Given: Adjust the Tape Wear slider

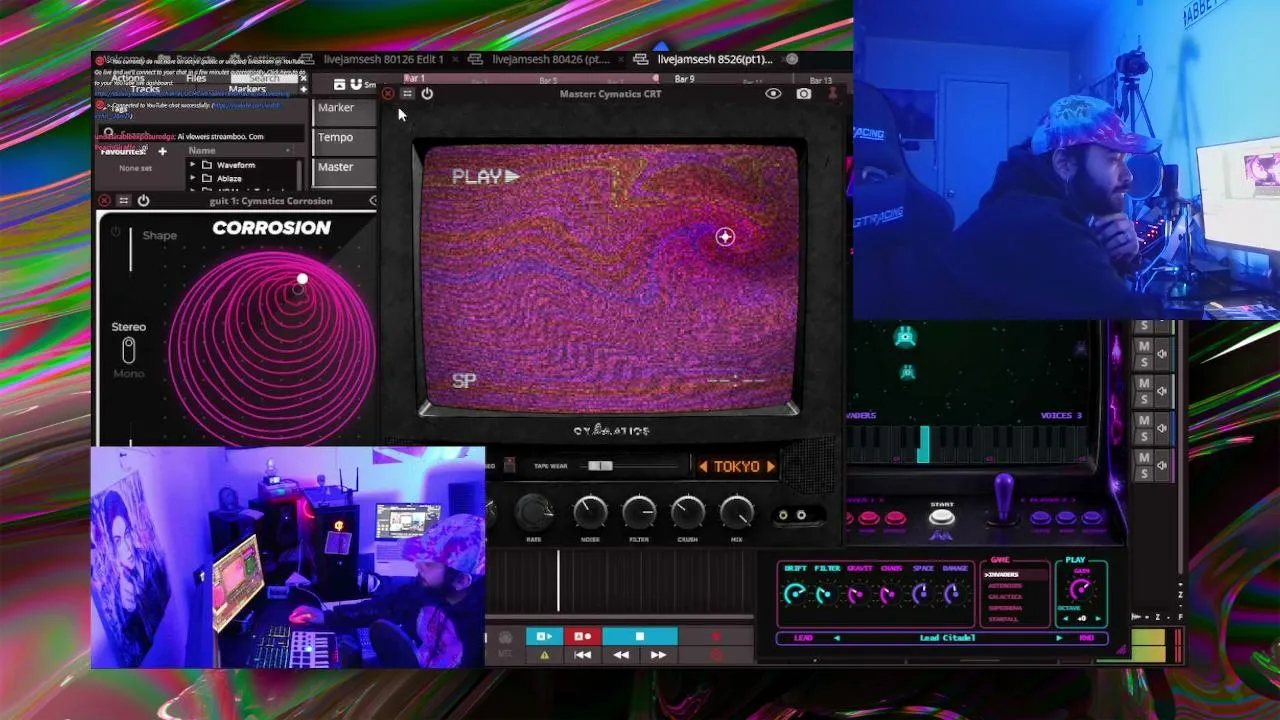Looking at the screenshot, I should point(600,466).
